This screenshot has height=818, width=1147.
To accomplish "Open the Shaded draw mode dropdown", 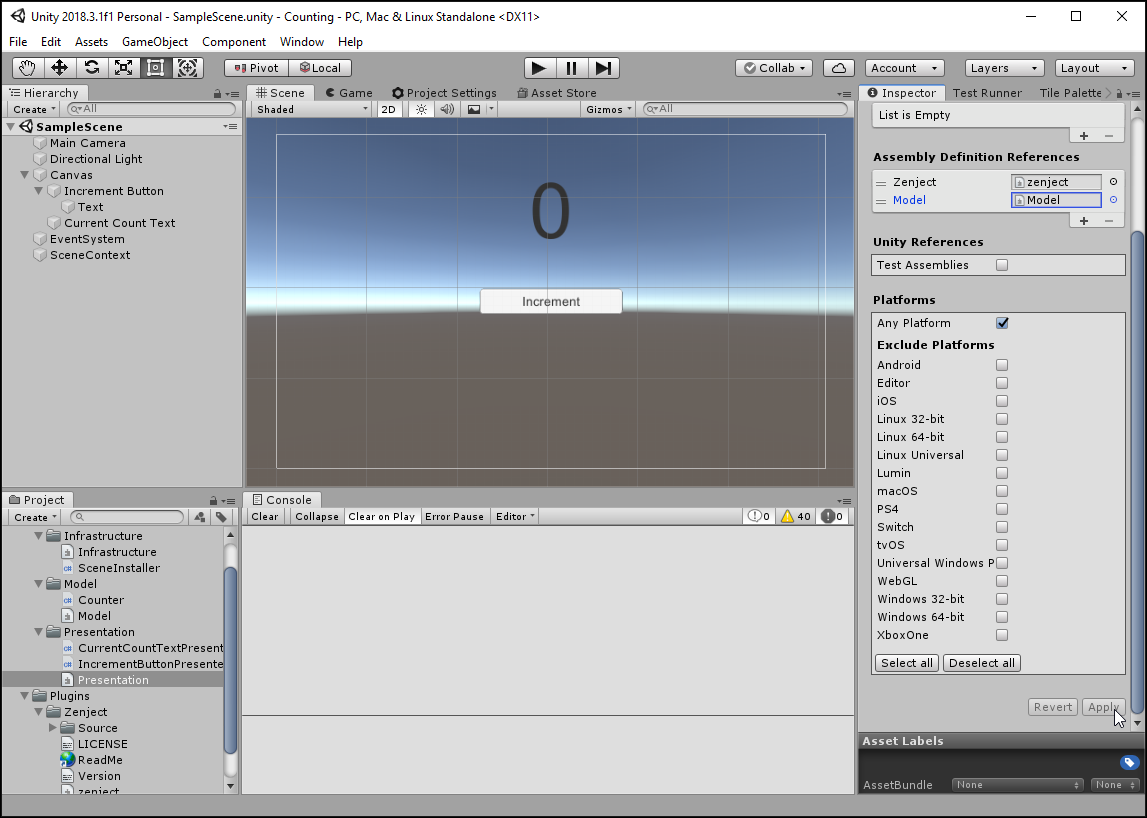I will coord(310,109).
